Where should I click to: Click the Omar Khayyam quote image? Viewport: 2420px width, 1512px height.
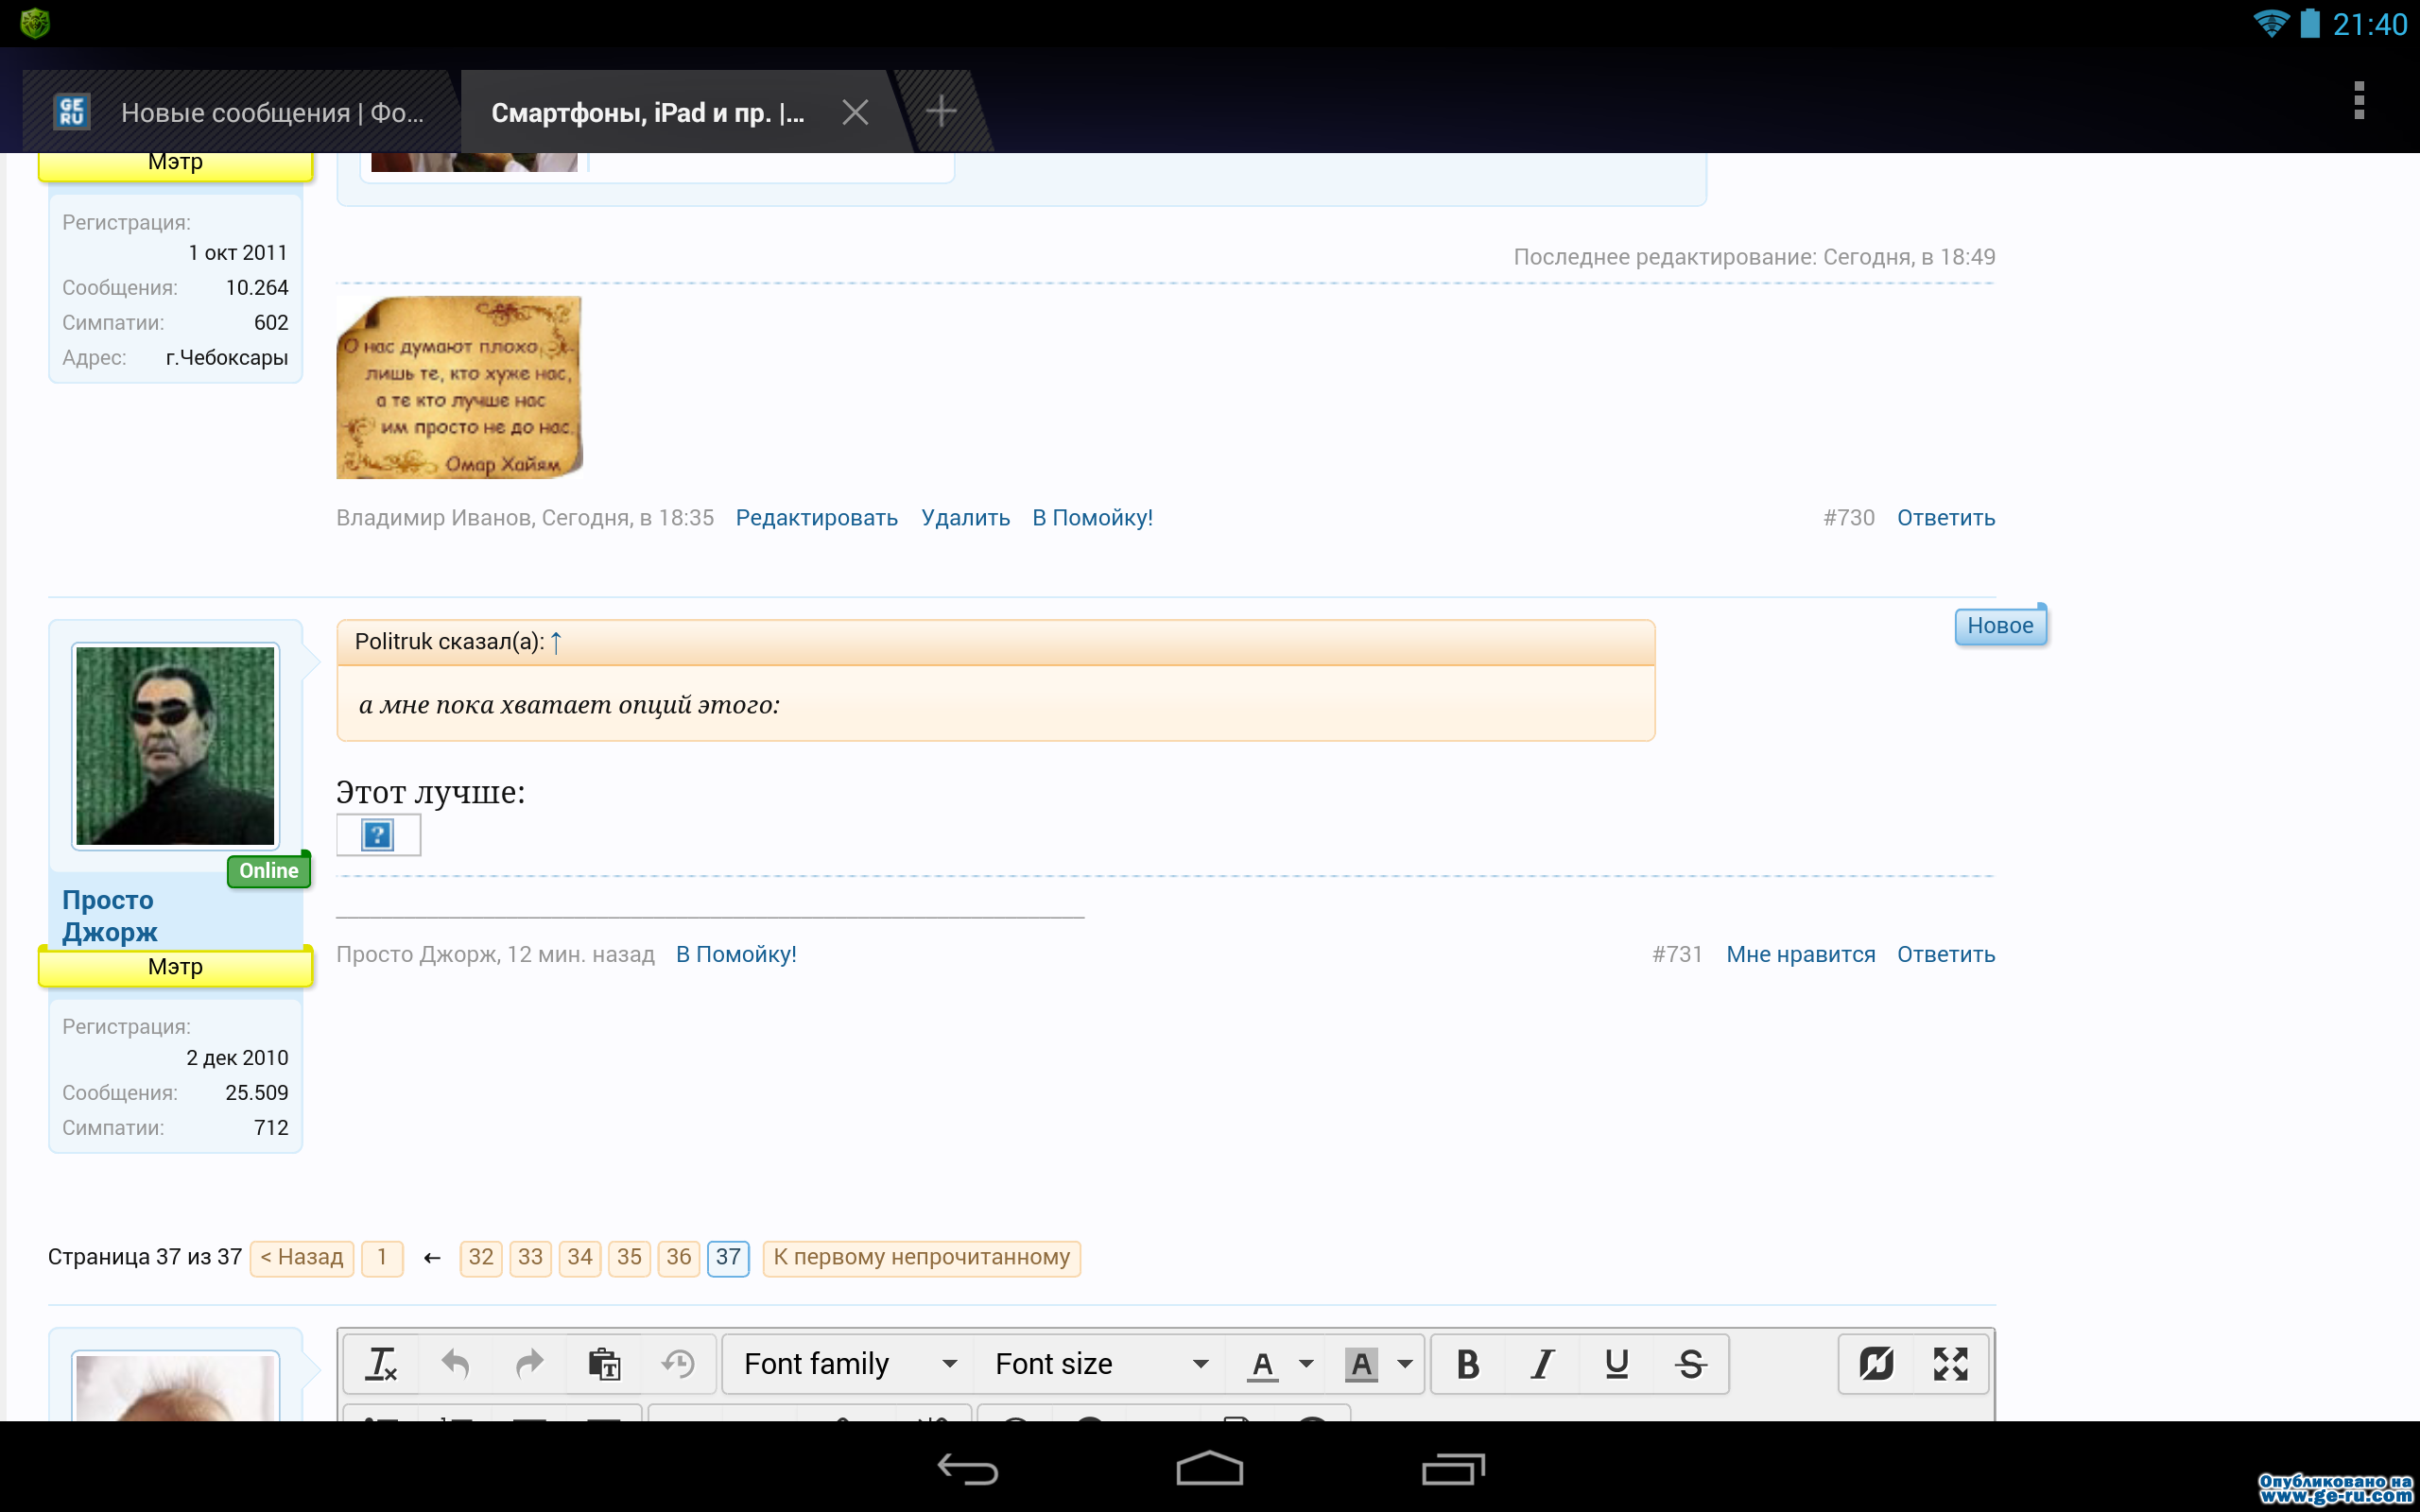coord(460,387)
